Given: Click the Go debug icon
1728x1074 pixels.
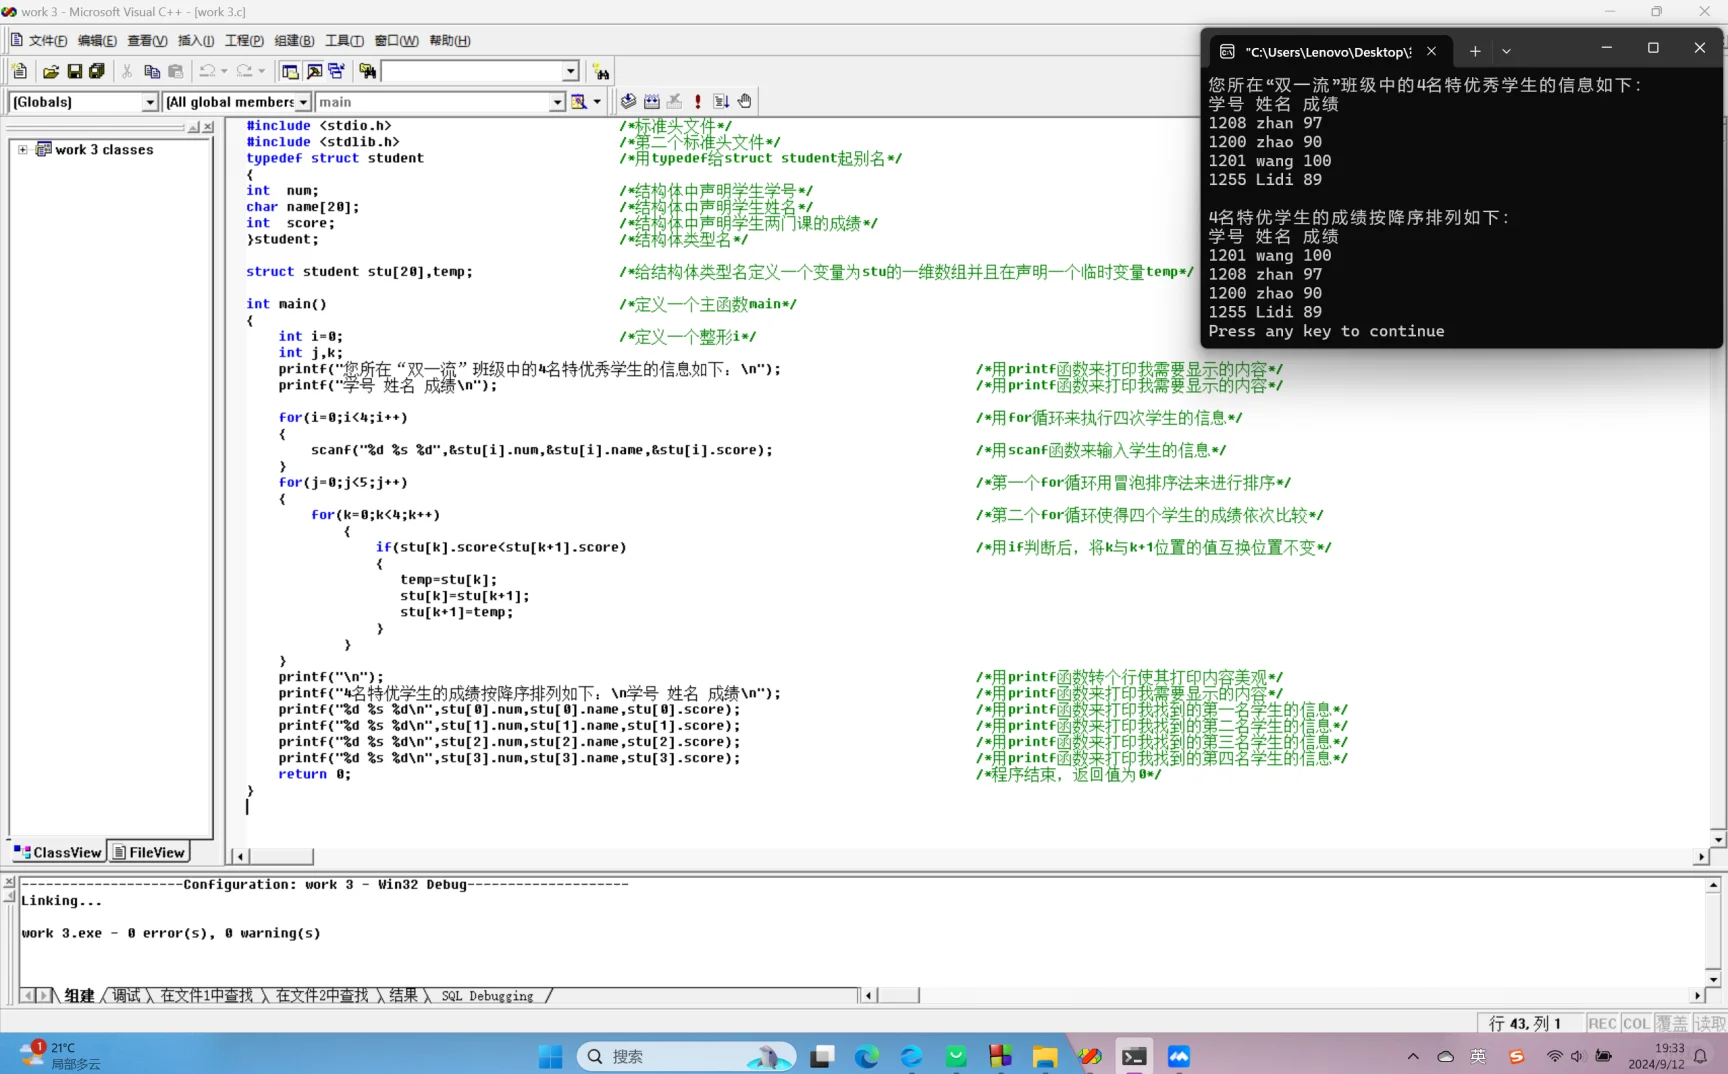Looking at the screenshot, I should pyautogui.click(x=721, y=101).
